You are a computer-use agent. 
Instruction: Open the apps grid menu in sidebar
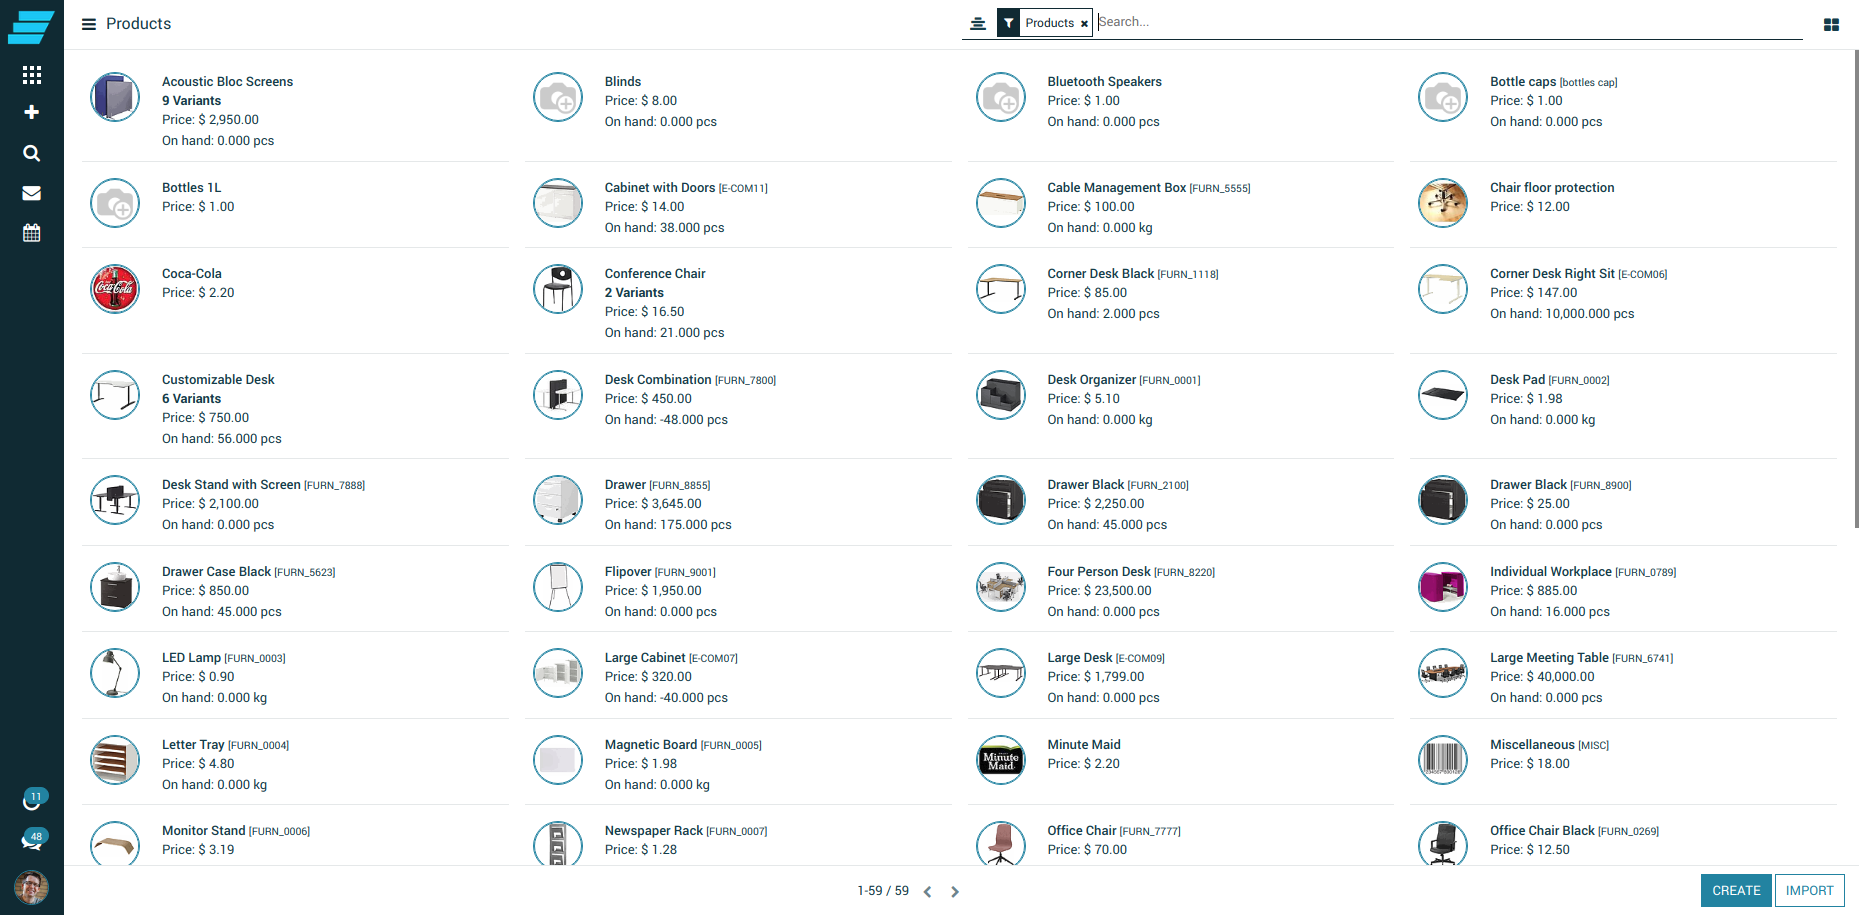pyautogui.click(x=32, y=75)
